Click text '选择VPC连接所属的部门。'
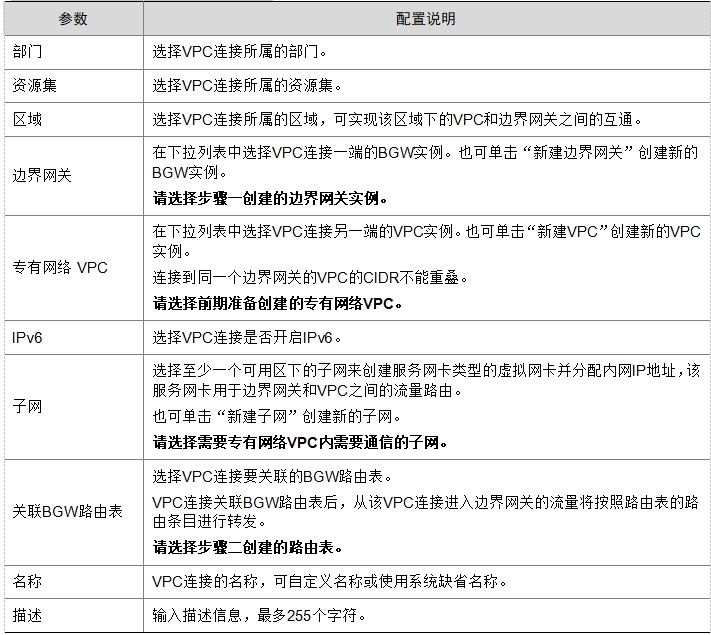The height and width of the screenshot is (635, 711). [x=239, y=52]
